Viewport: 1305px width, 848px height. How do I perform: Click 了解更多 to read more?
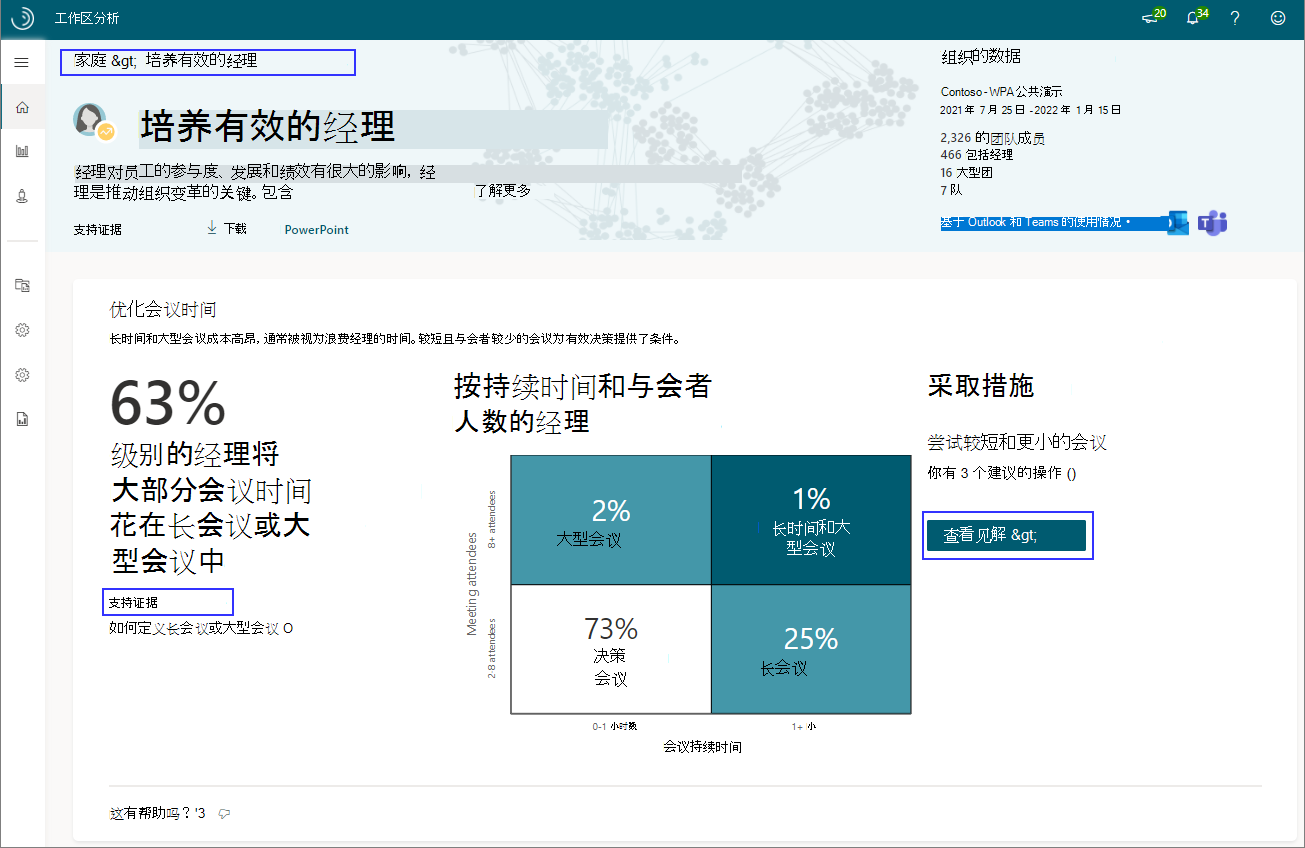(503, 190)
